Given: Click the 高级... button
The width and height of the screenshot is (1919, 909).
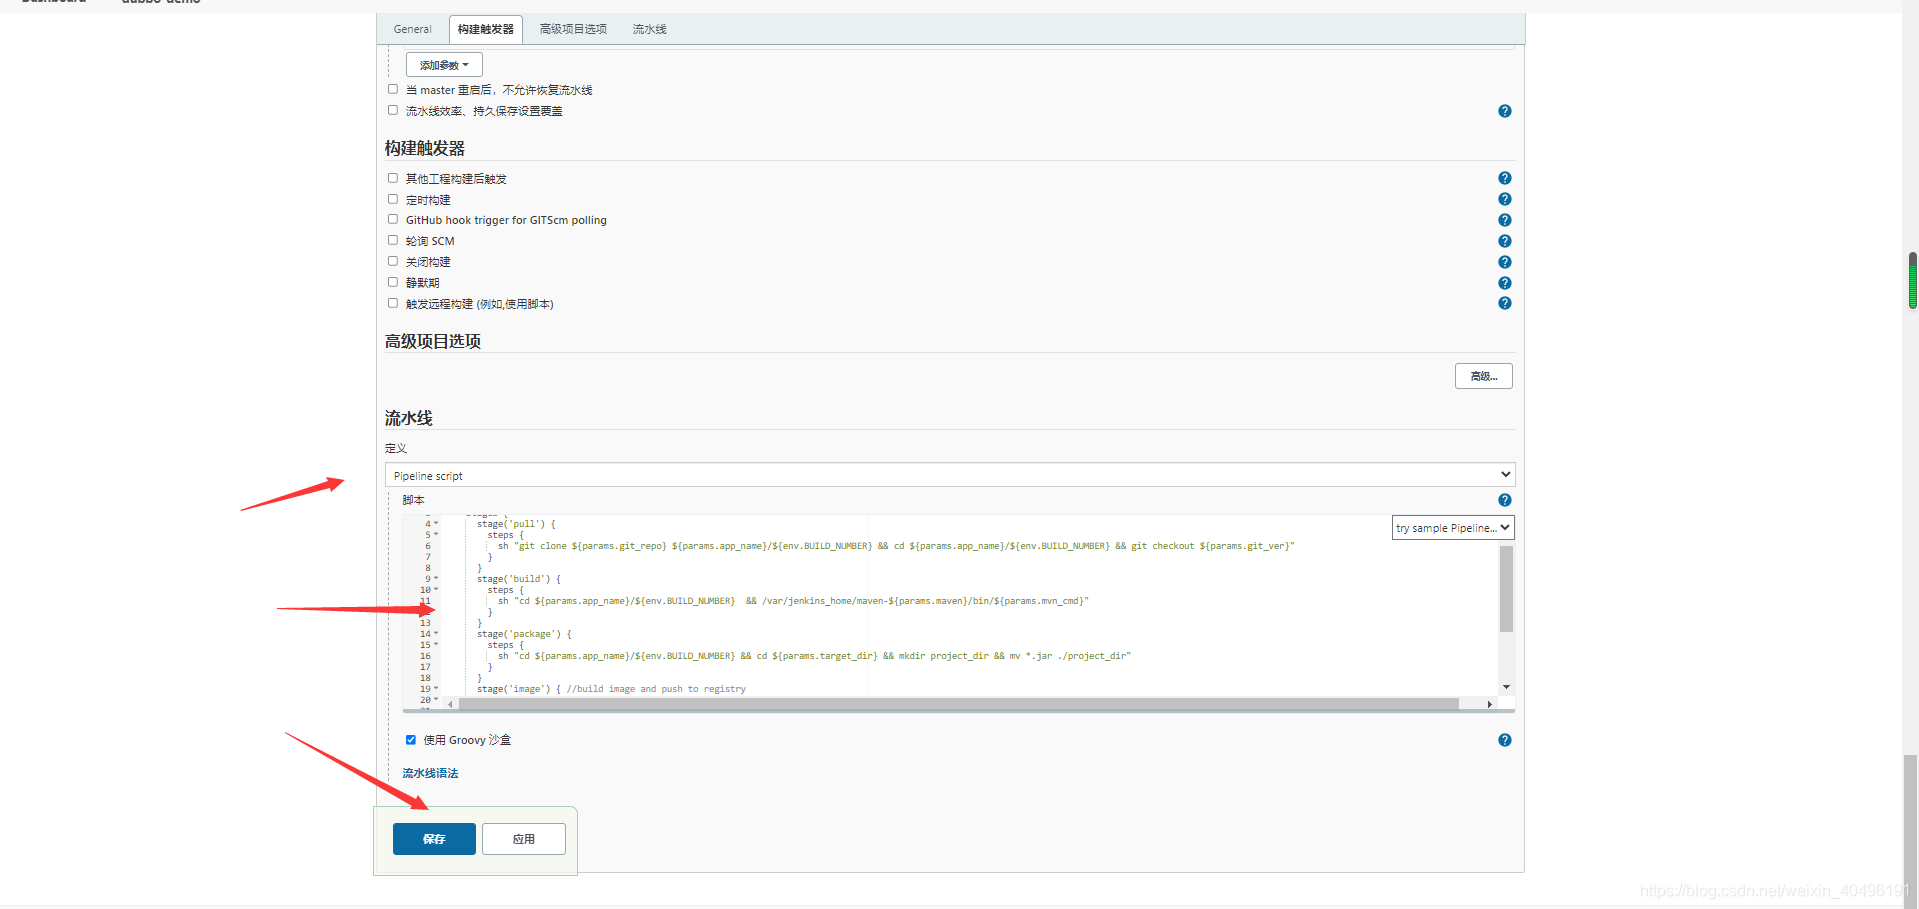Looking at the screenshot, I should point(1483,376).
